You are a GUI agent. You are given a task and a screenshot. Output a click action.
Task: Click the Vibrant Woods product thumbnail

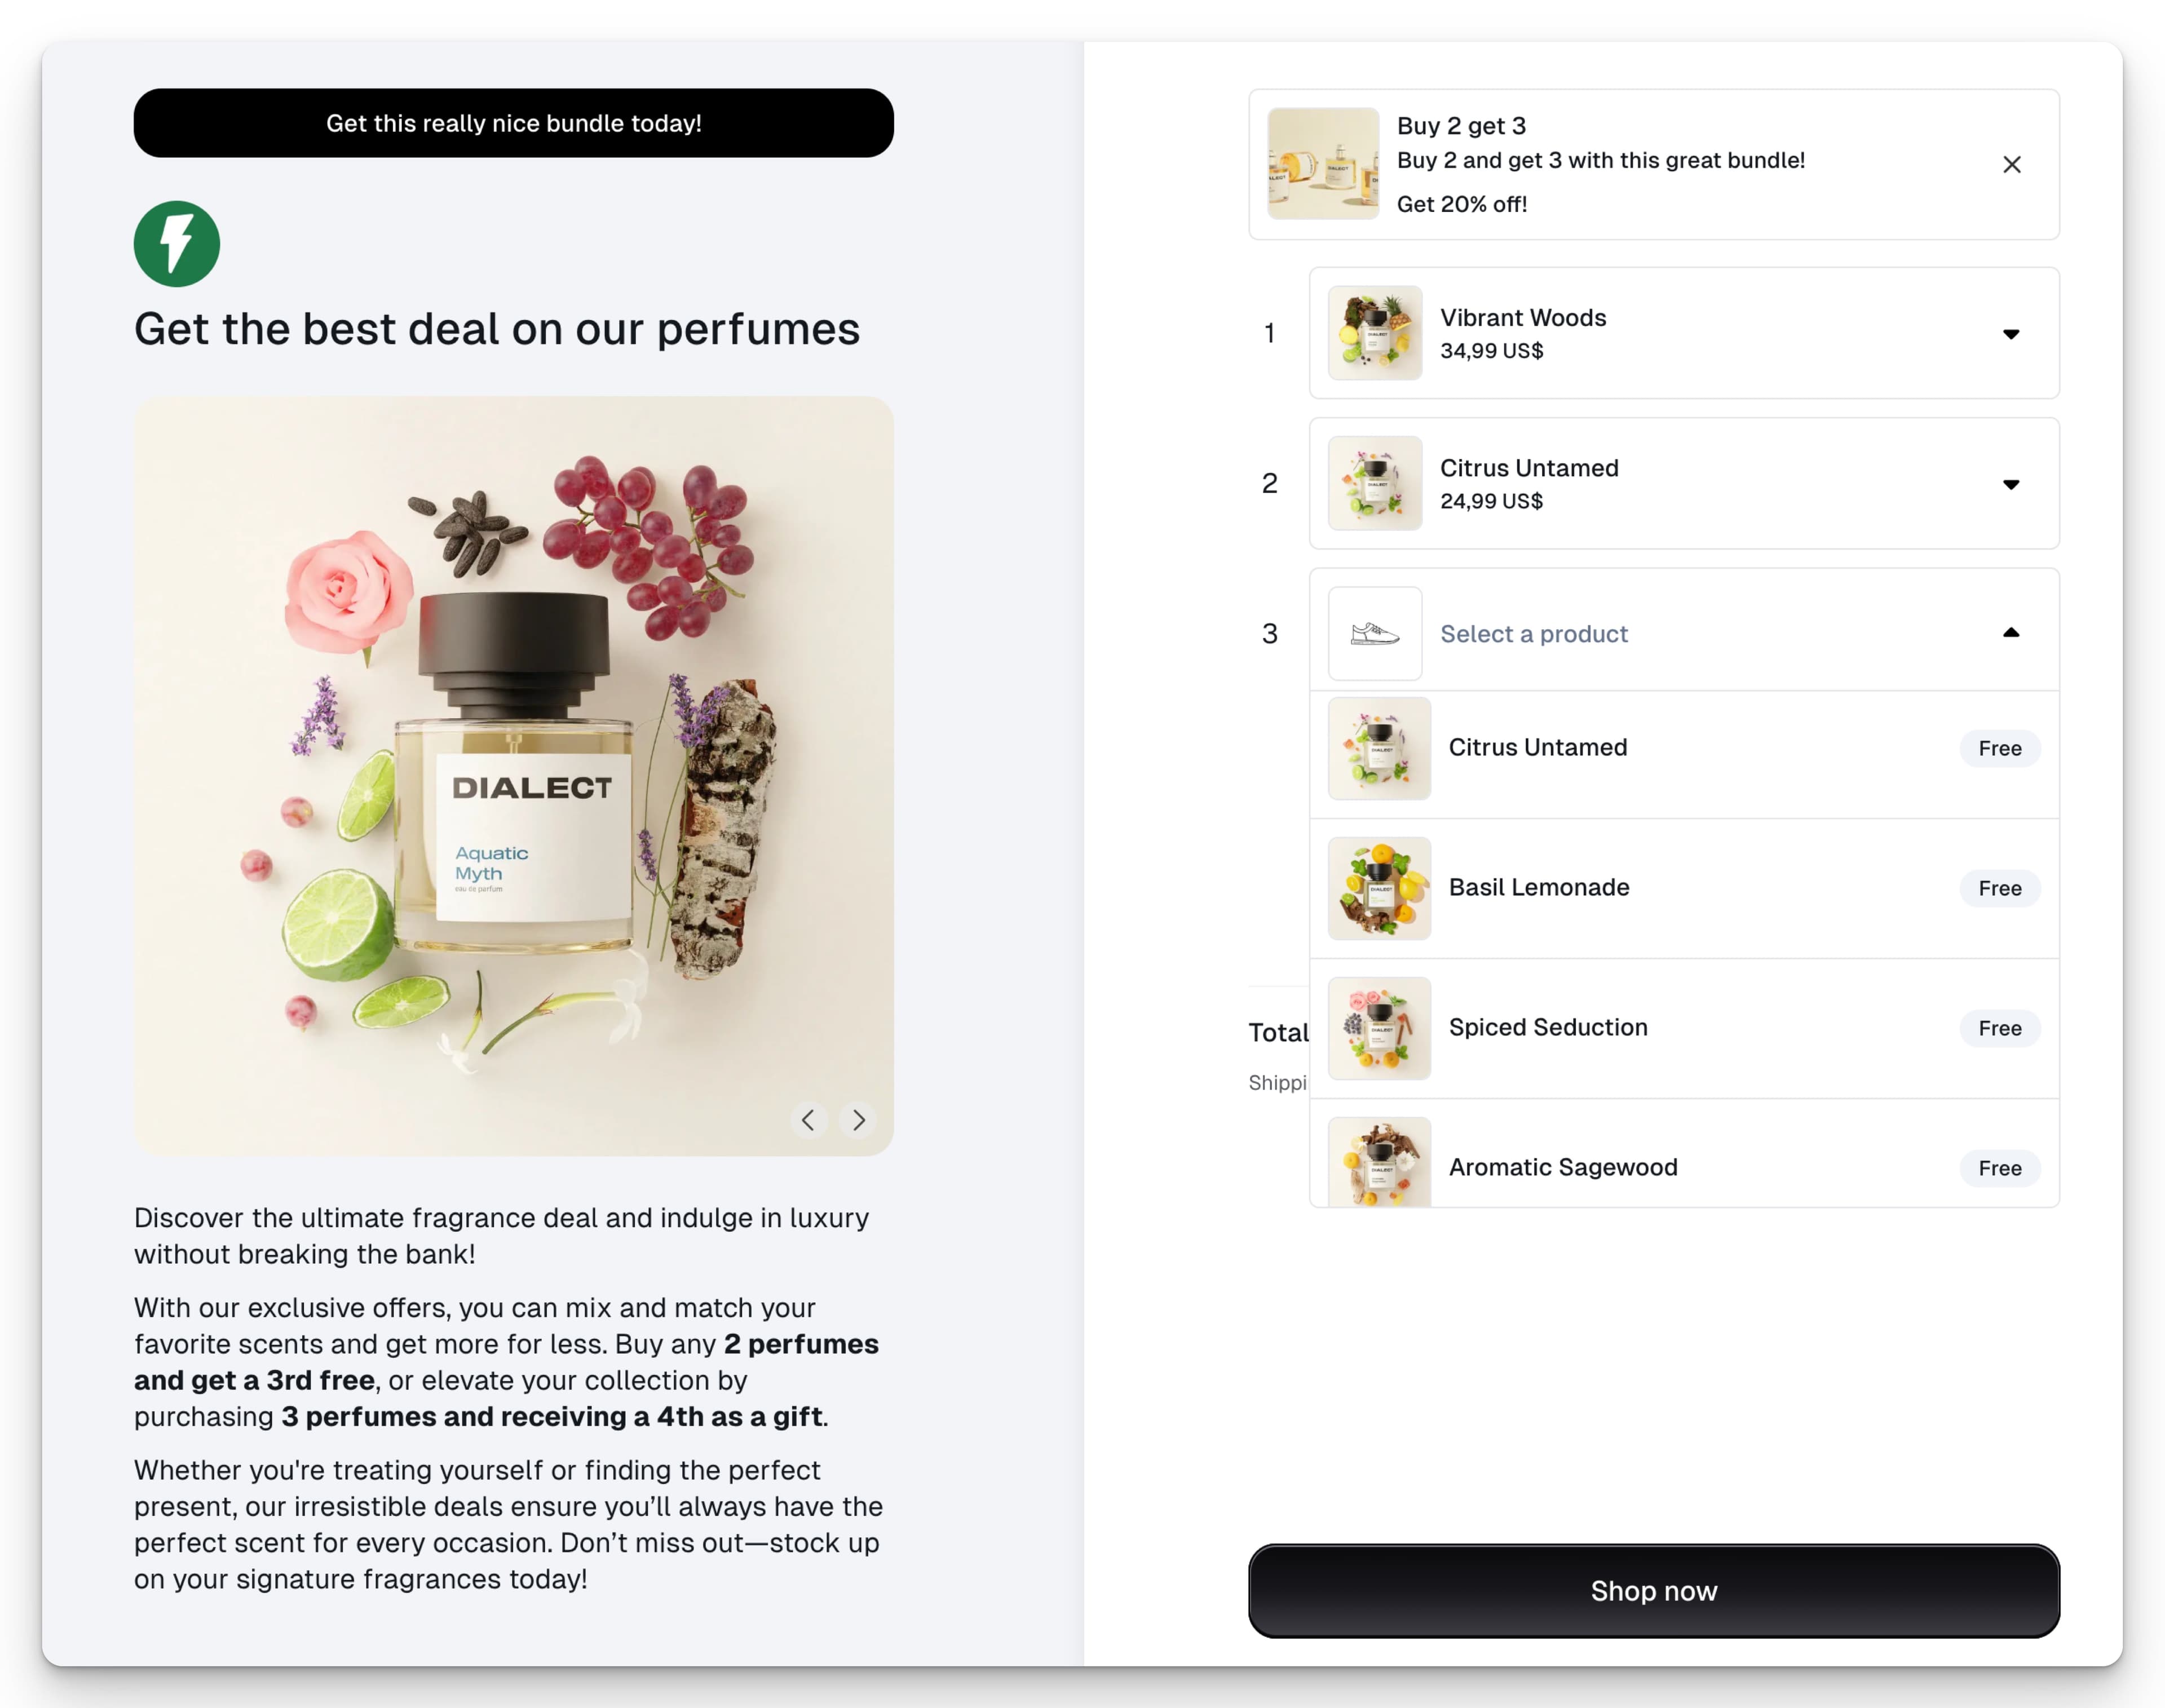click(x=1375, y=333)
